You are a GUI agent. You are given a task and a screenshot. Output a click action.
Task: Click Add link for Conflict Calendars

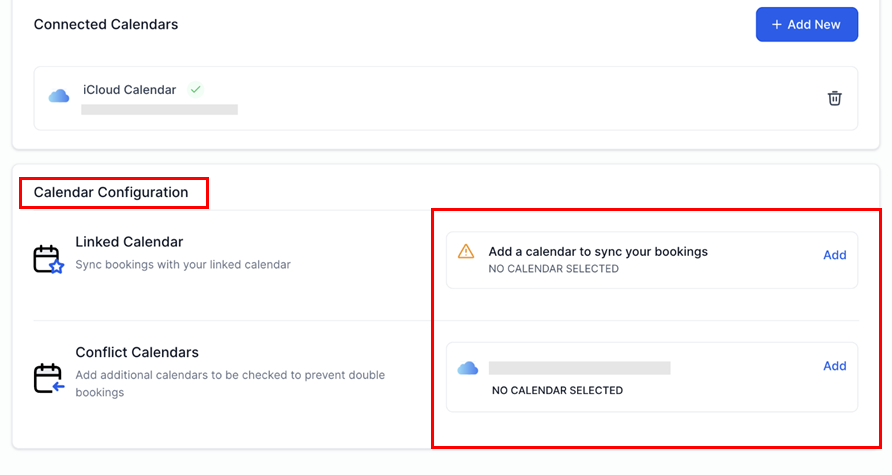[x=834, y=366]
